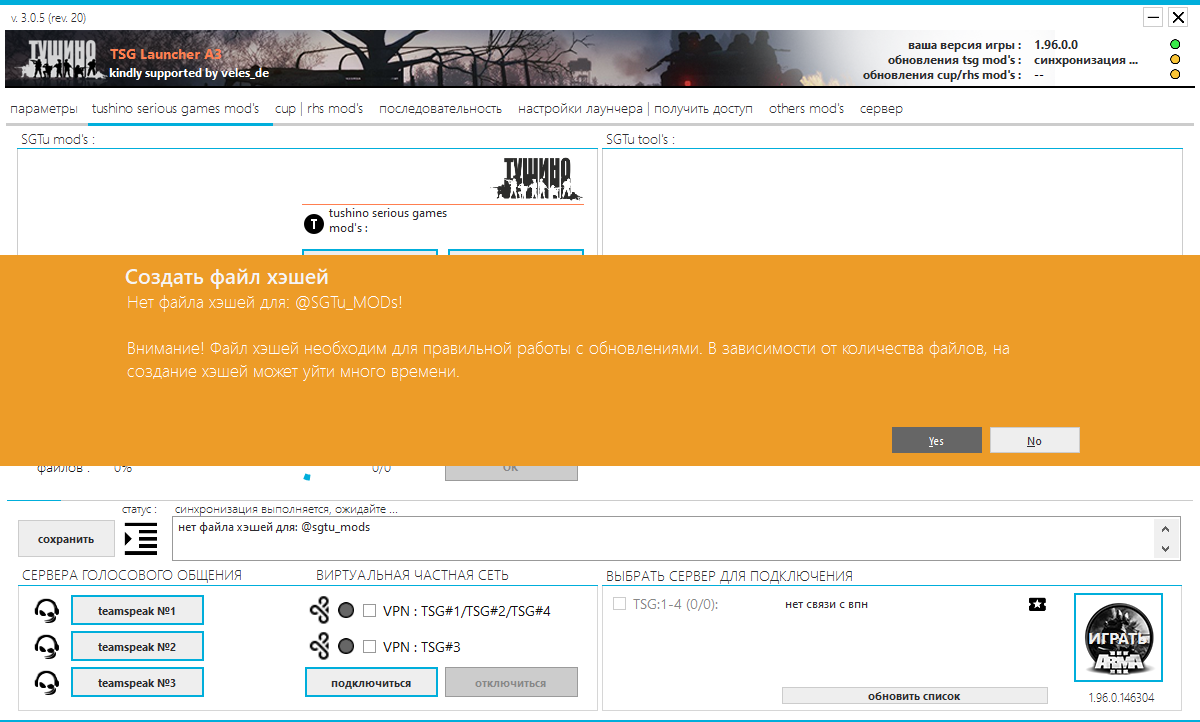Click the grey status circle for VPN TSG#1/TSG#2/TSG#4
Viewport: 1200px width, 722px height.
346,610
